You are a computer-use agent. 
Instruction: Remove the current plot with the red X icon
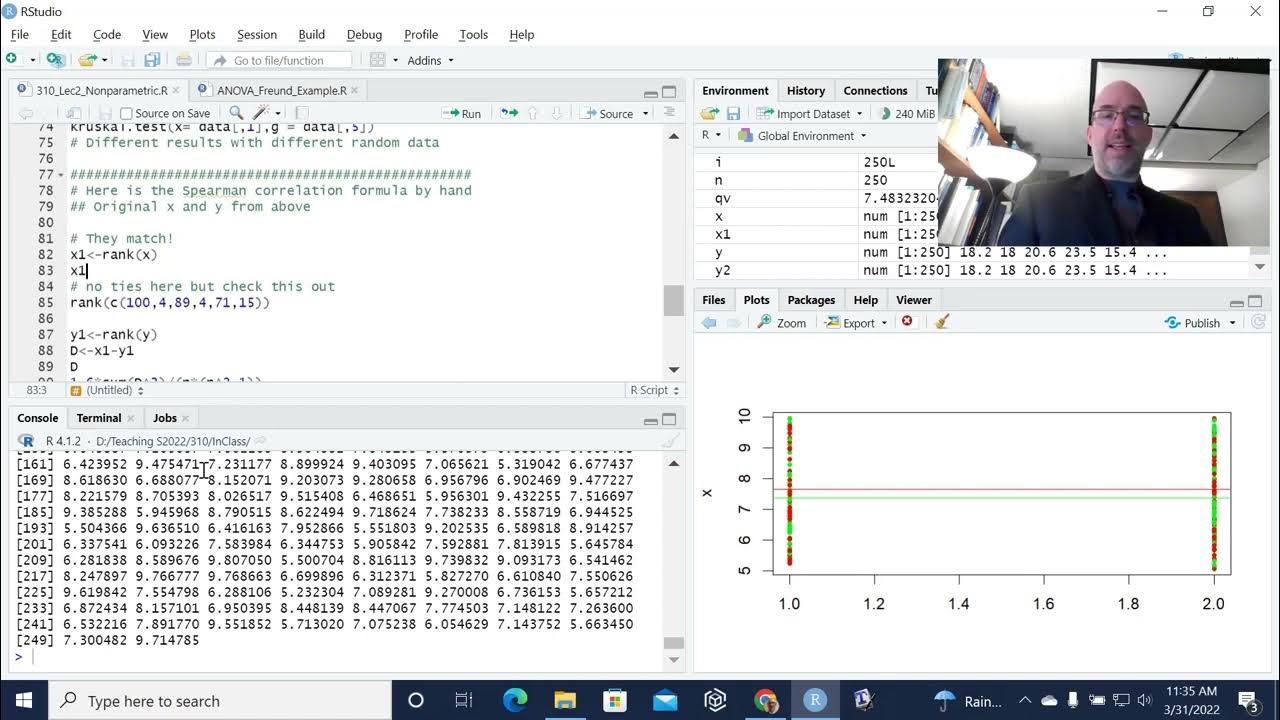[x=907, y=322]
